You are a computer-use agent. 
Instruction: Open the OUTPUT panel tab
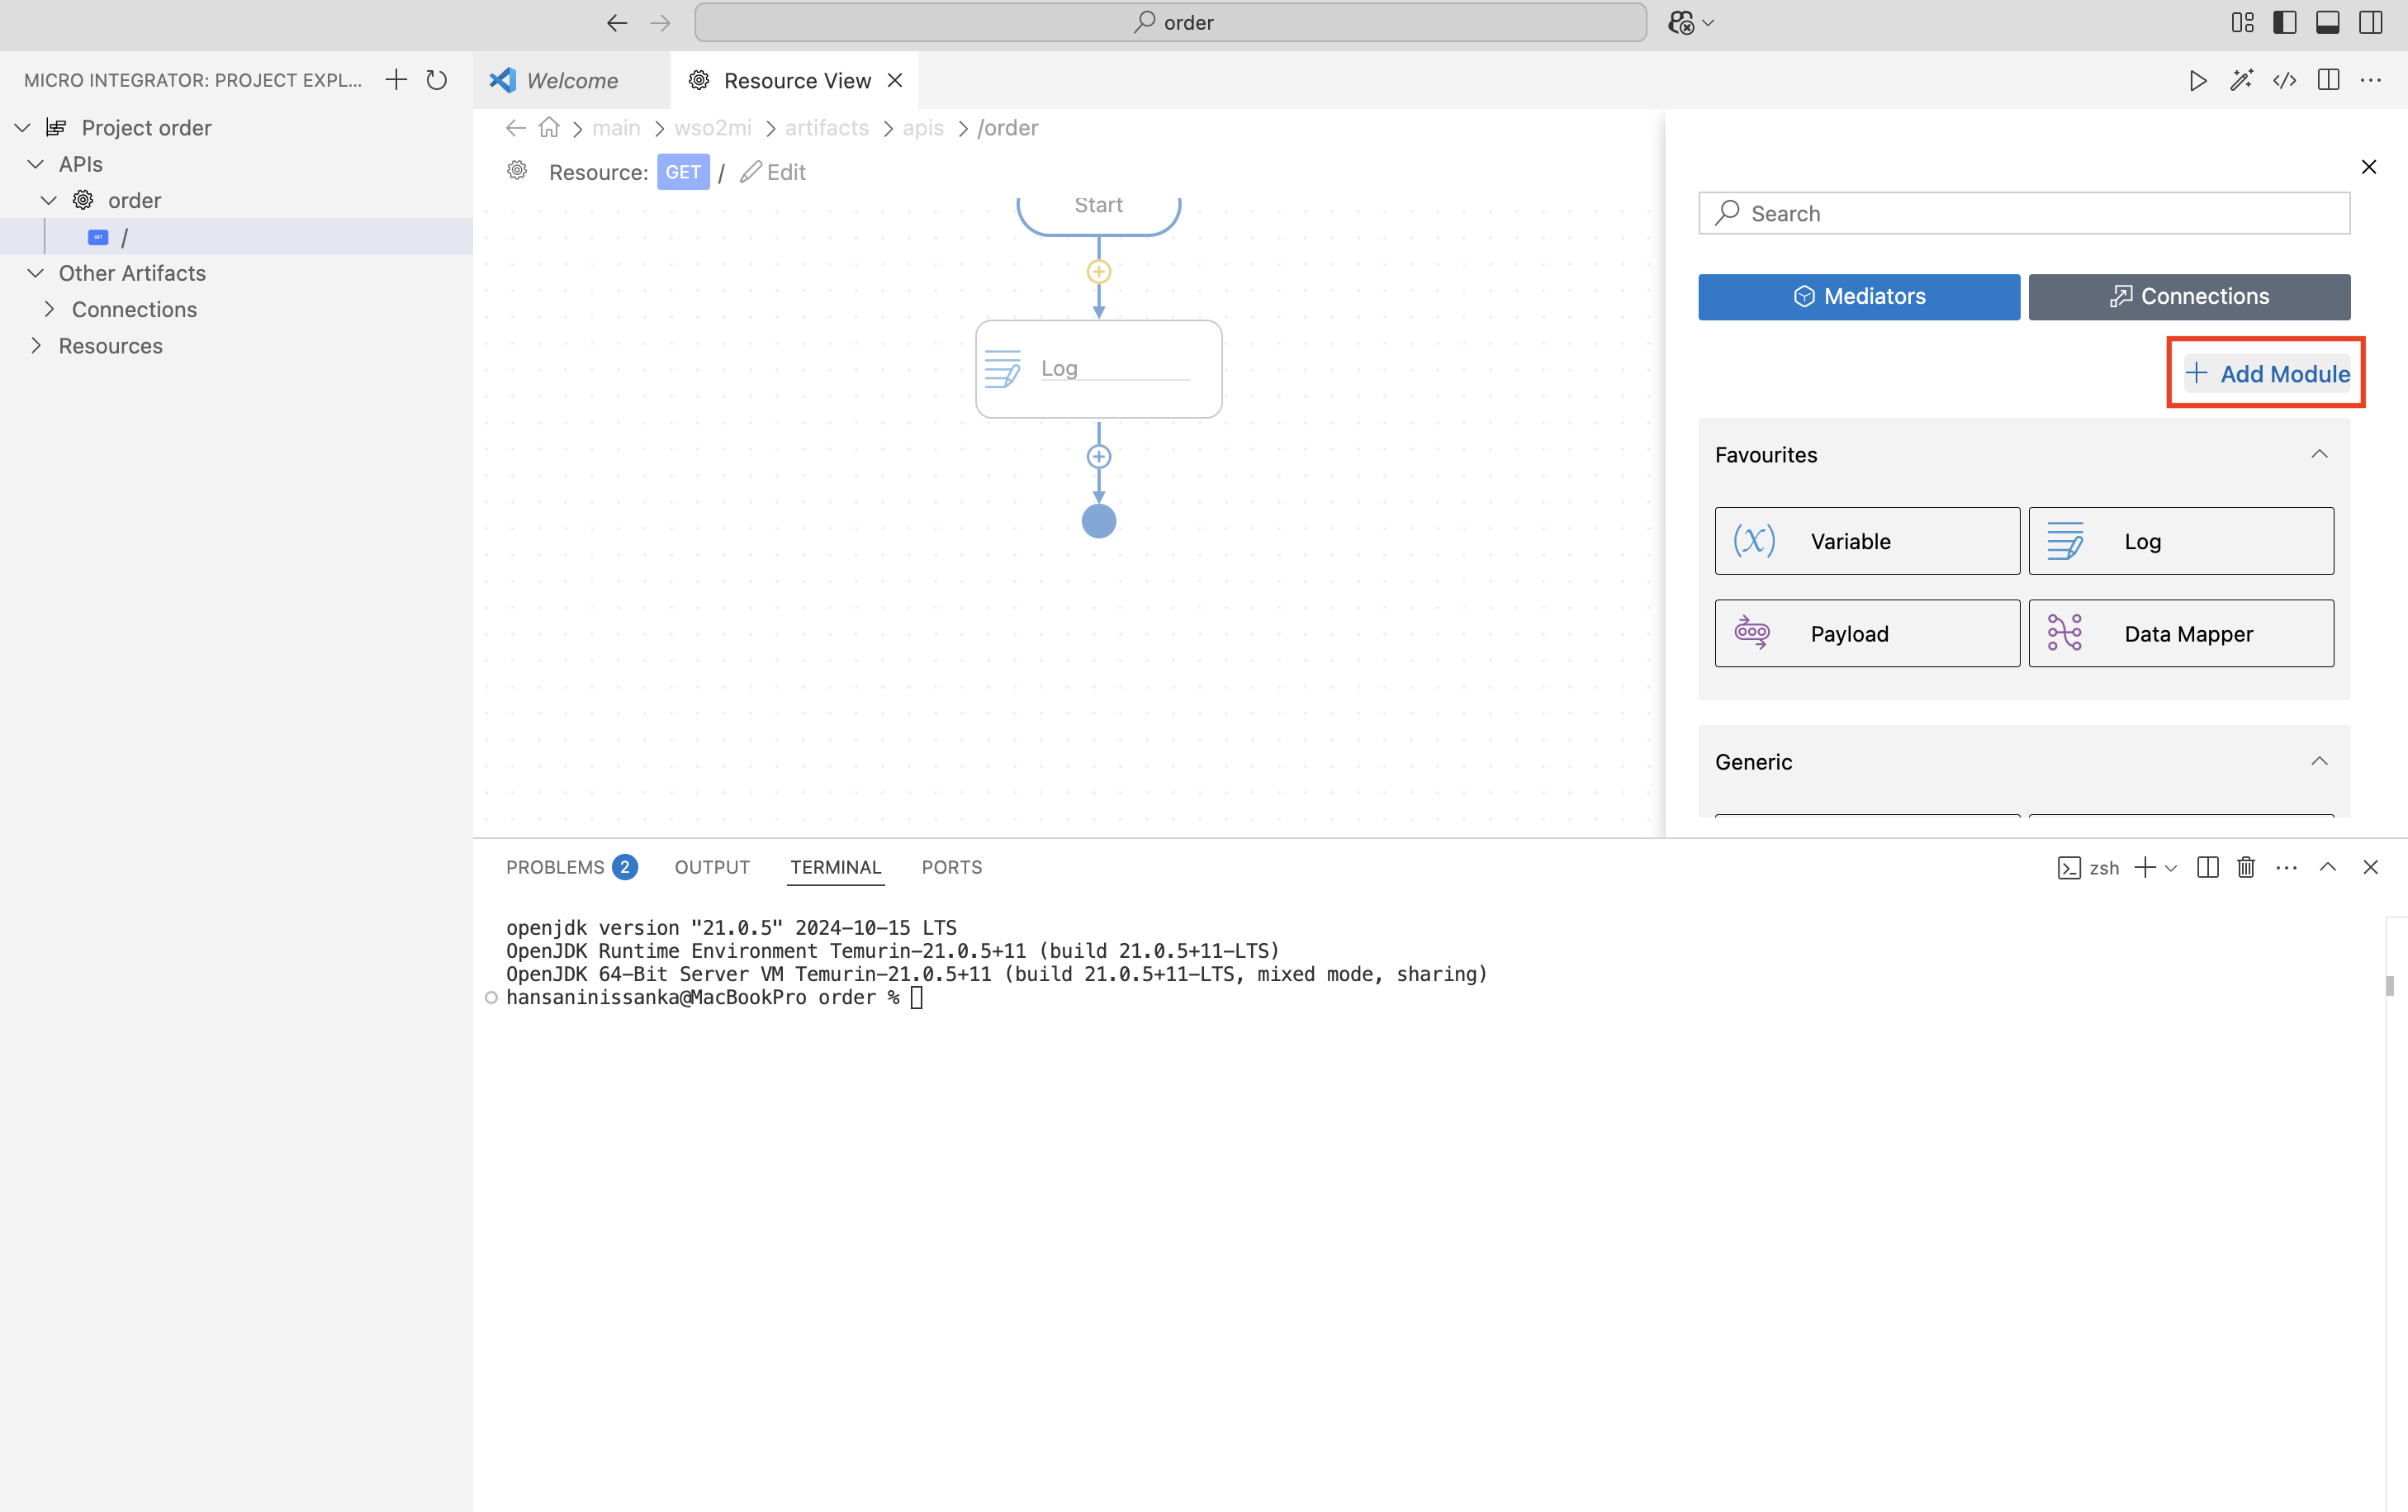coord(712,867)
